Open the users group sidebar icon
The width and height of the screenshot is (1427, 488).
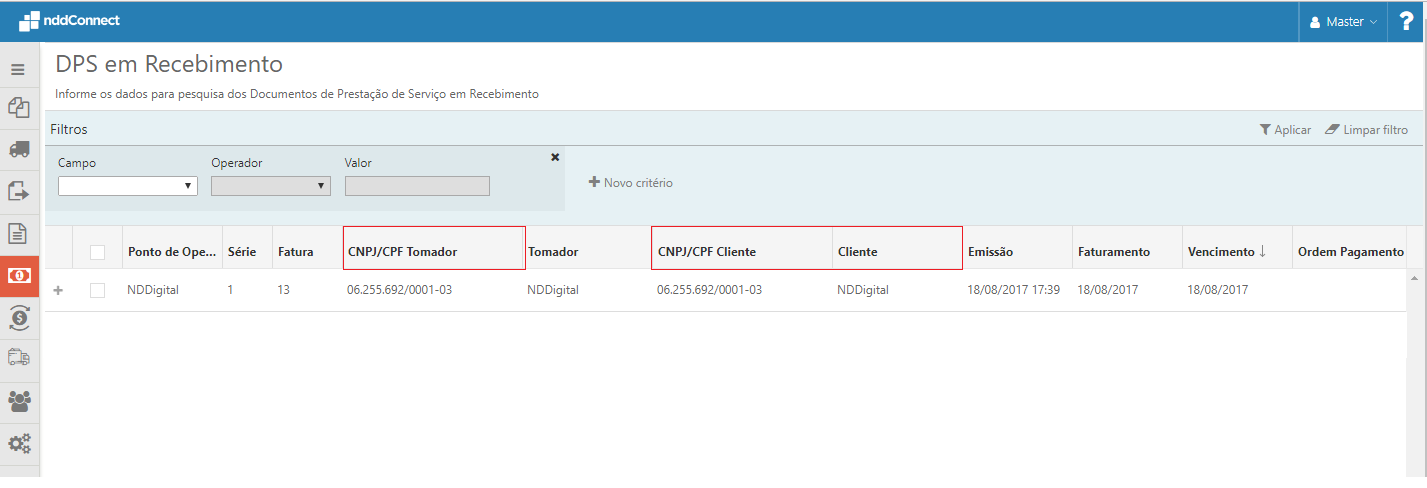tap(18, 401)
